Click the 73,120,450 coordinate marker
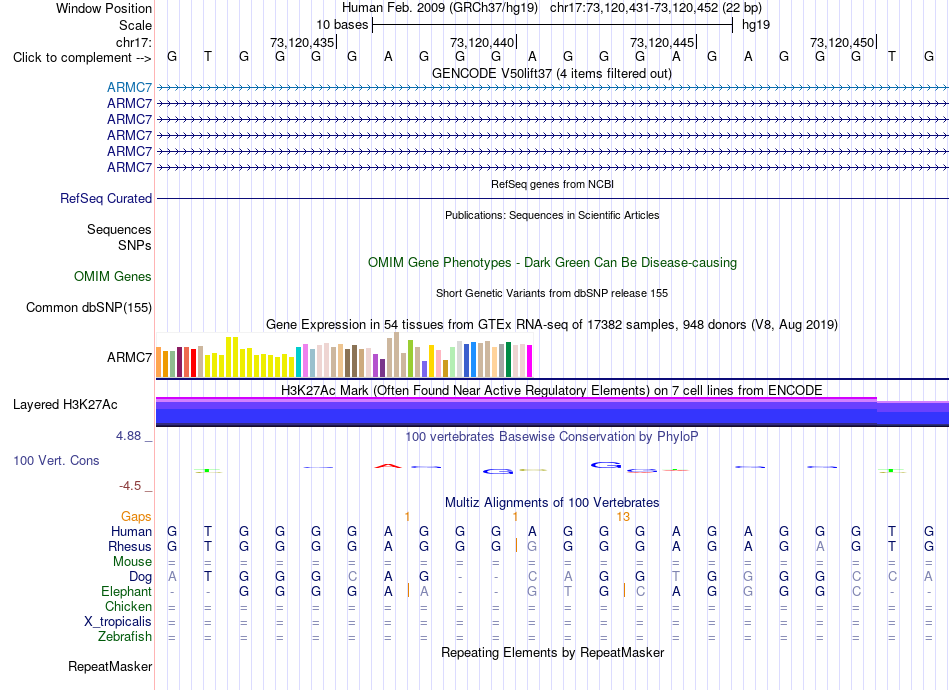The height and width of the screenshot is (690, 950). (842, 42)
